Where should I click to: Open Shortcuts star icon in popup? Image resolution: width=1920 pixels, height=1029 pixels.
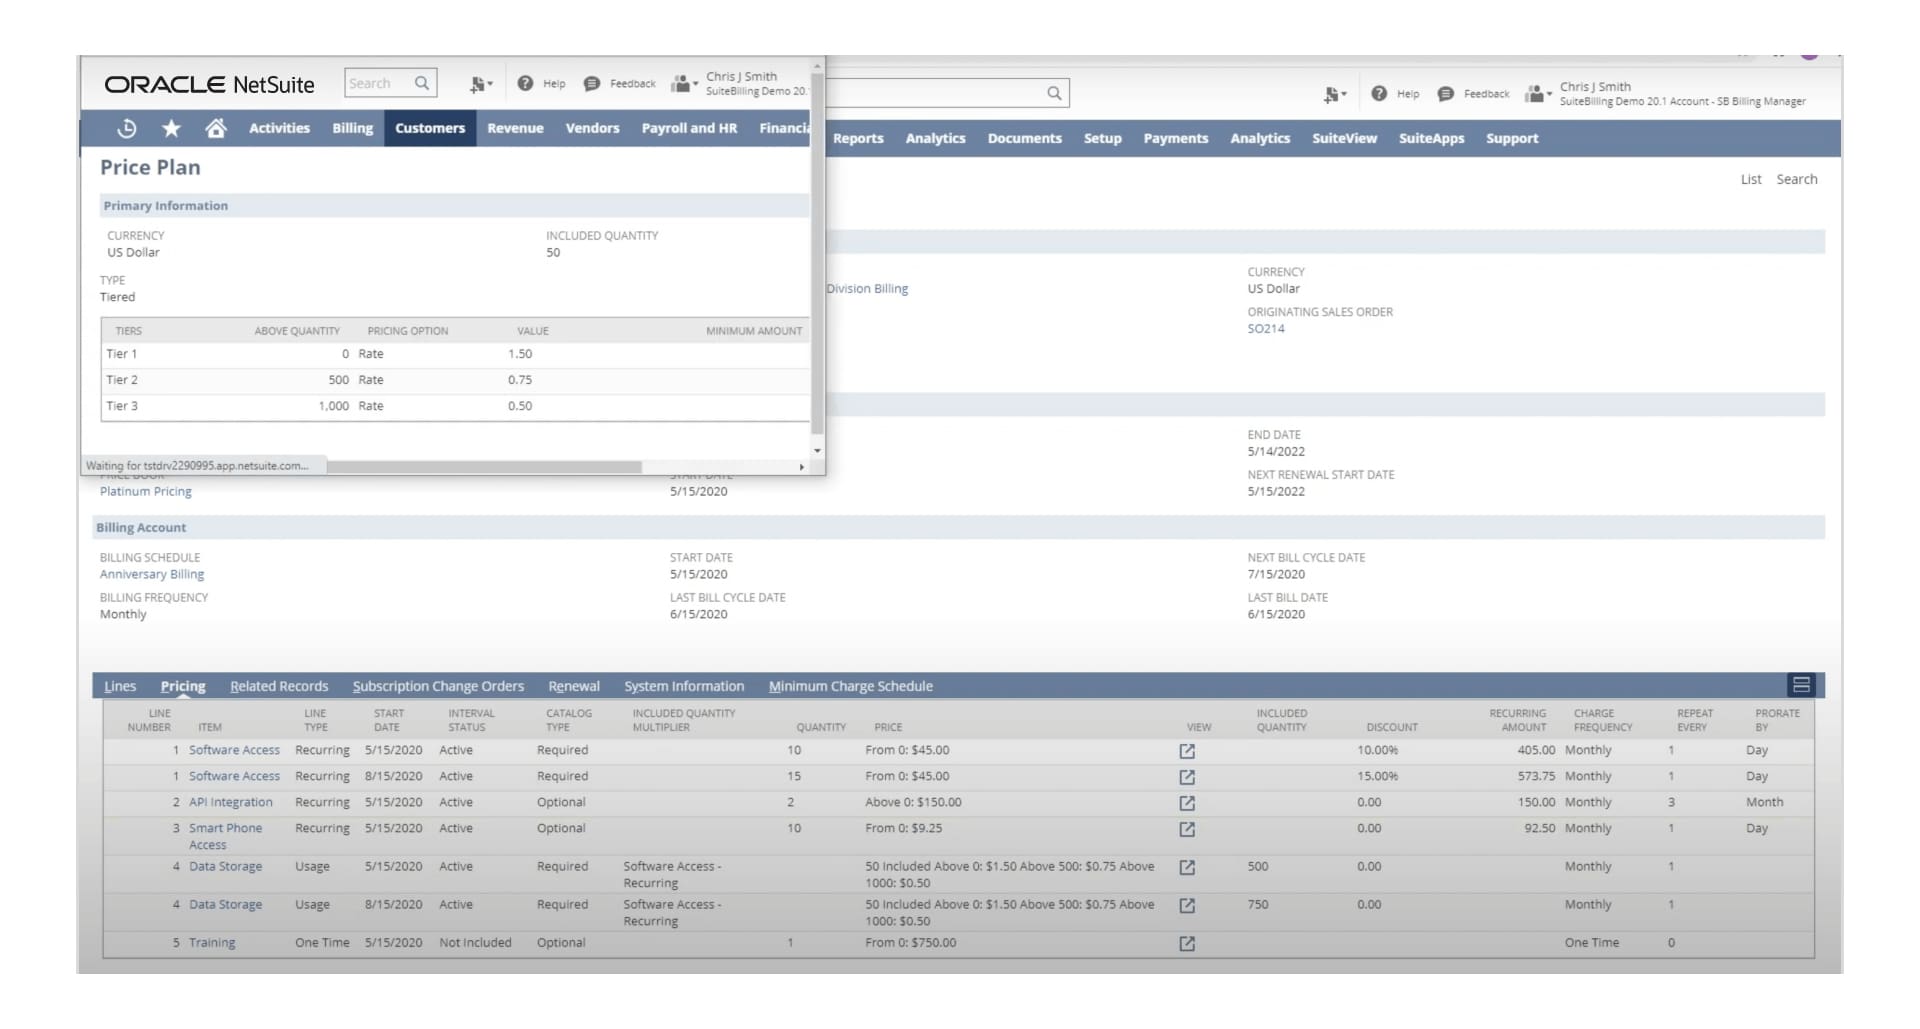pyautogui.click(x=171, y=128)
